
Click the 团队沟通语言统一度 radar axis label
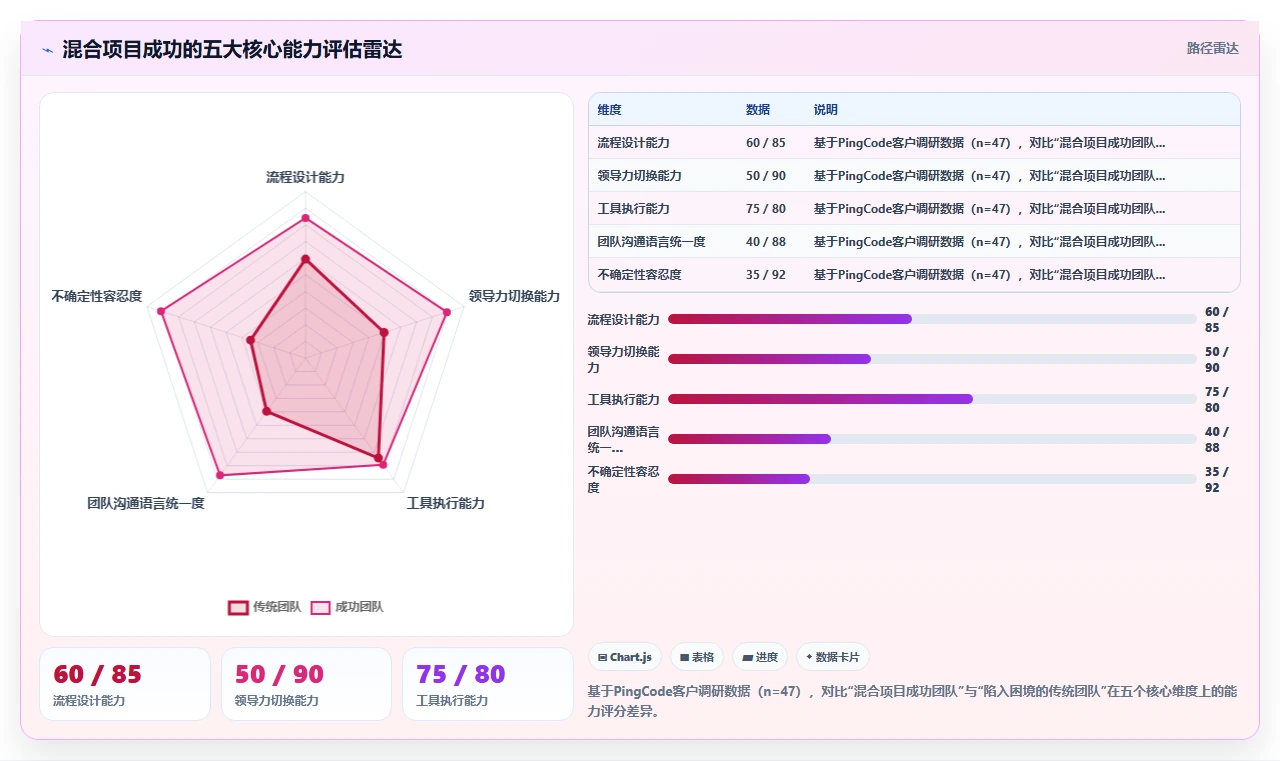pyautogui.click(x=146, y=504)
